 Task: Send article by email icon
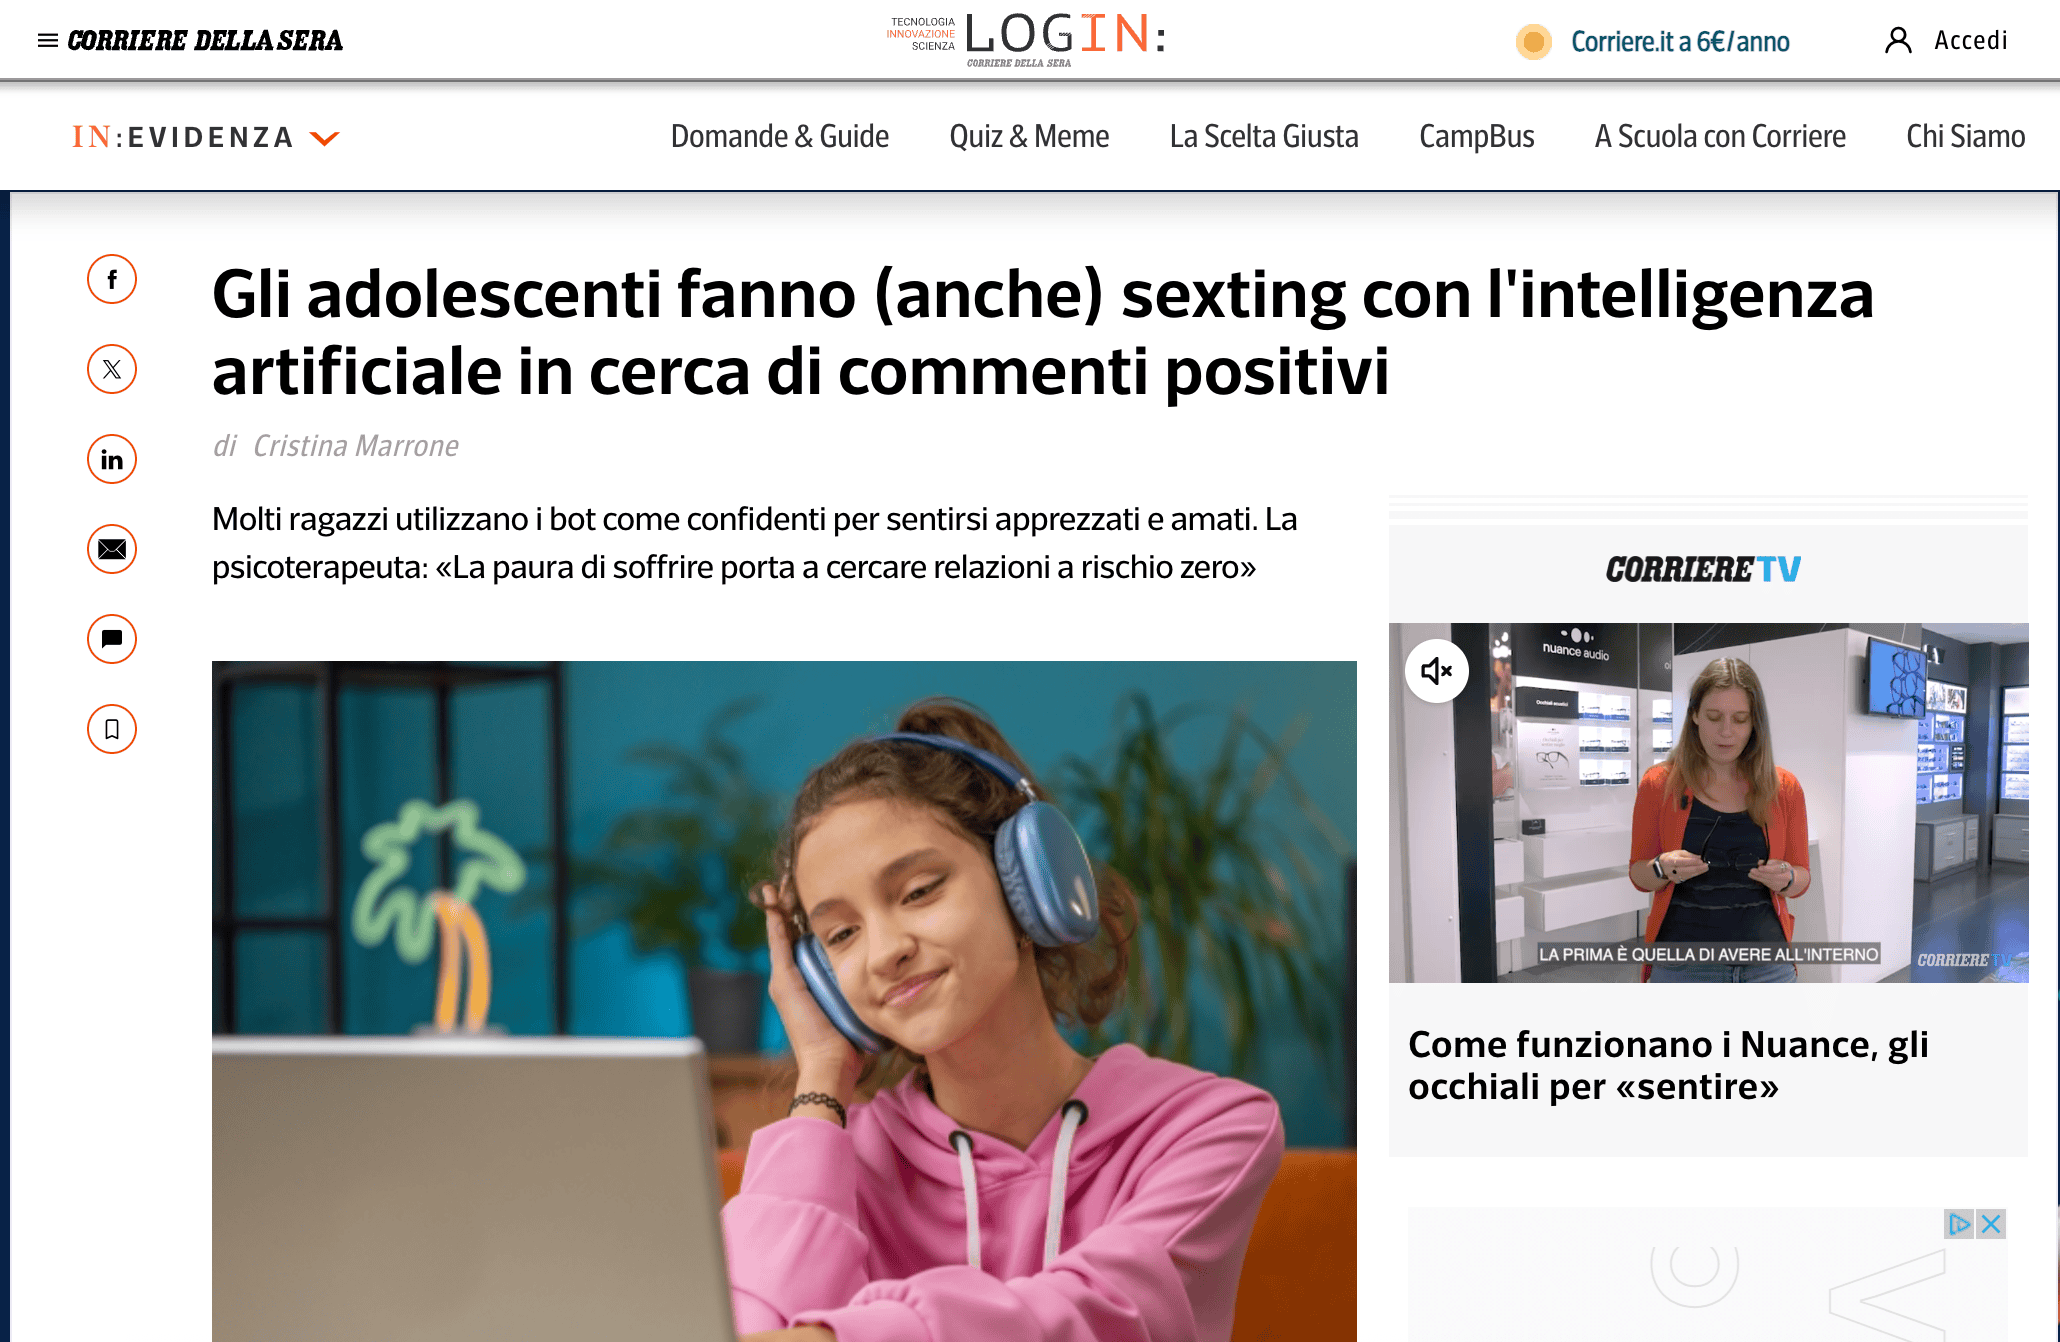pyautogui.click(x=112, y=549)
